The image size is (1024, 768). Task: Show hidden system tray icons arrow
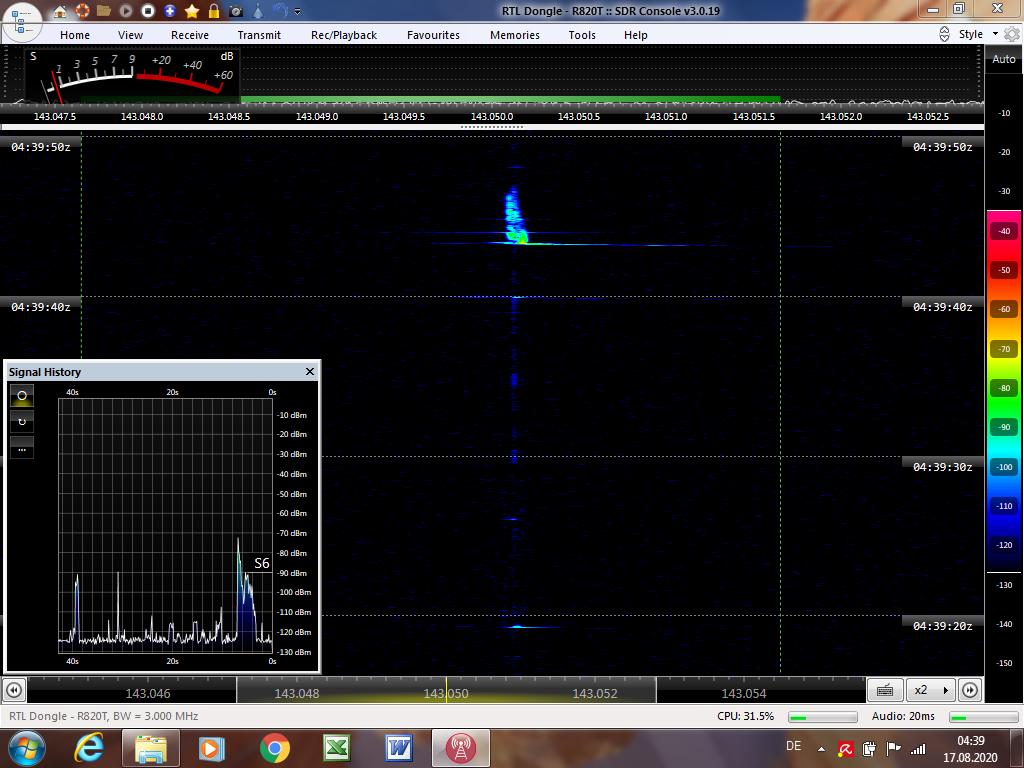822,748
